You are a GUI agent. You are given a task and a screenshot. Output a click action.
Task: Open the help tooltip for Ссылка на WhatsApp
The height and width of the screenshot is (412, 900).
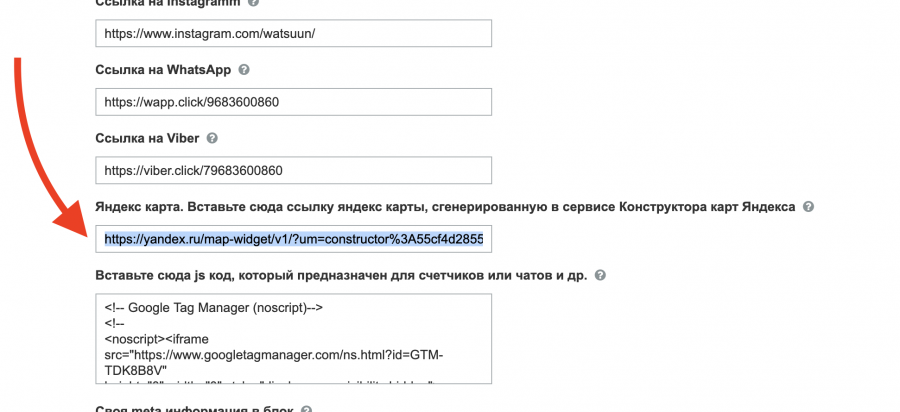pyautogui.click(x=244, y=70)
